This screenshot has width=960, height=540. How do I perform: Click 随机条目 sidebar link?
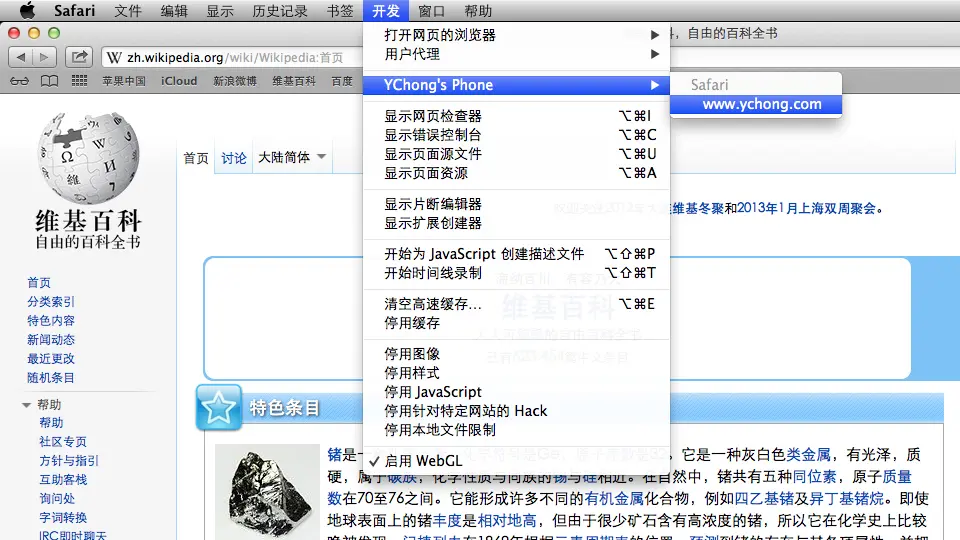(x=51, y=377)
